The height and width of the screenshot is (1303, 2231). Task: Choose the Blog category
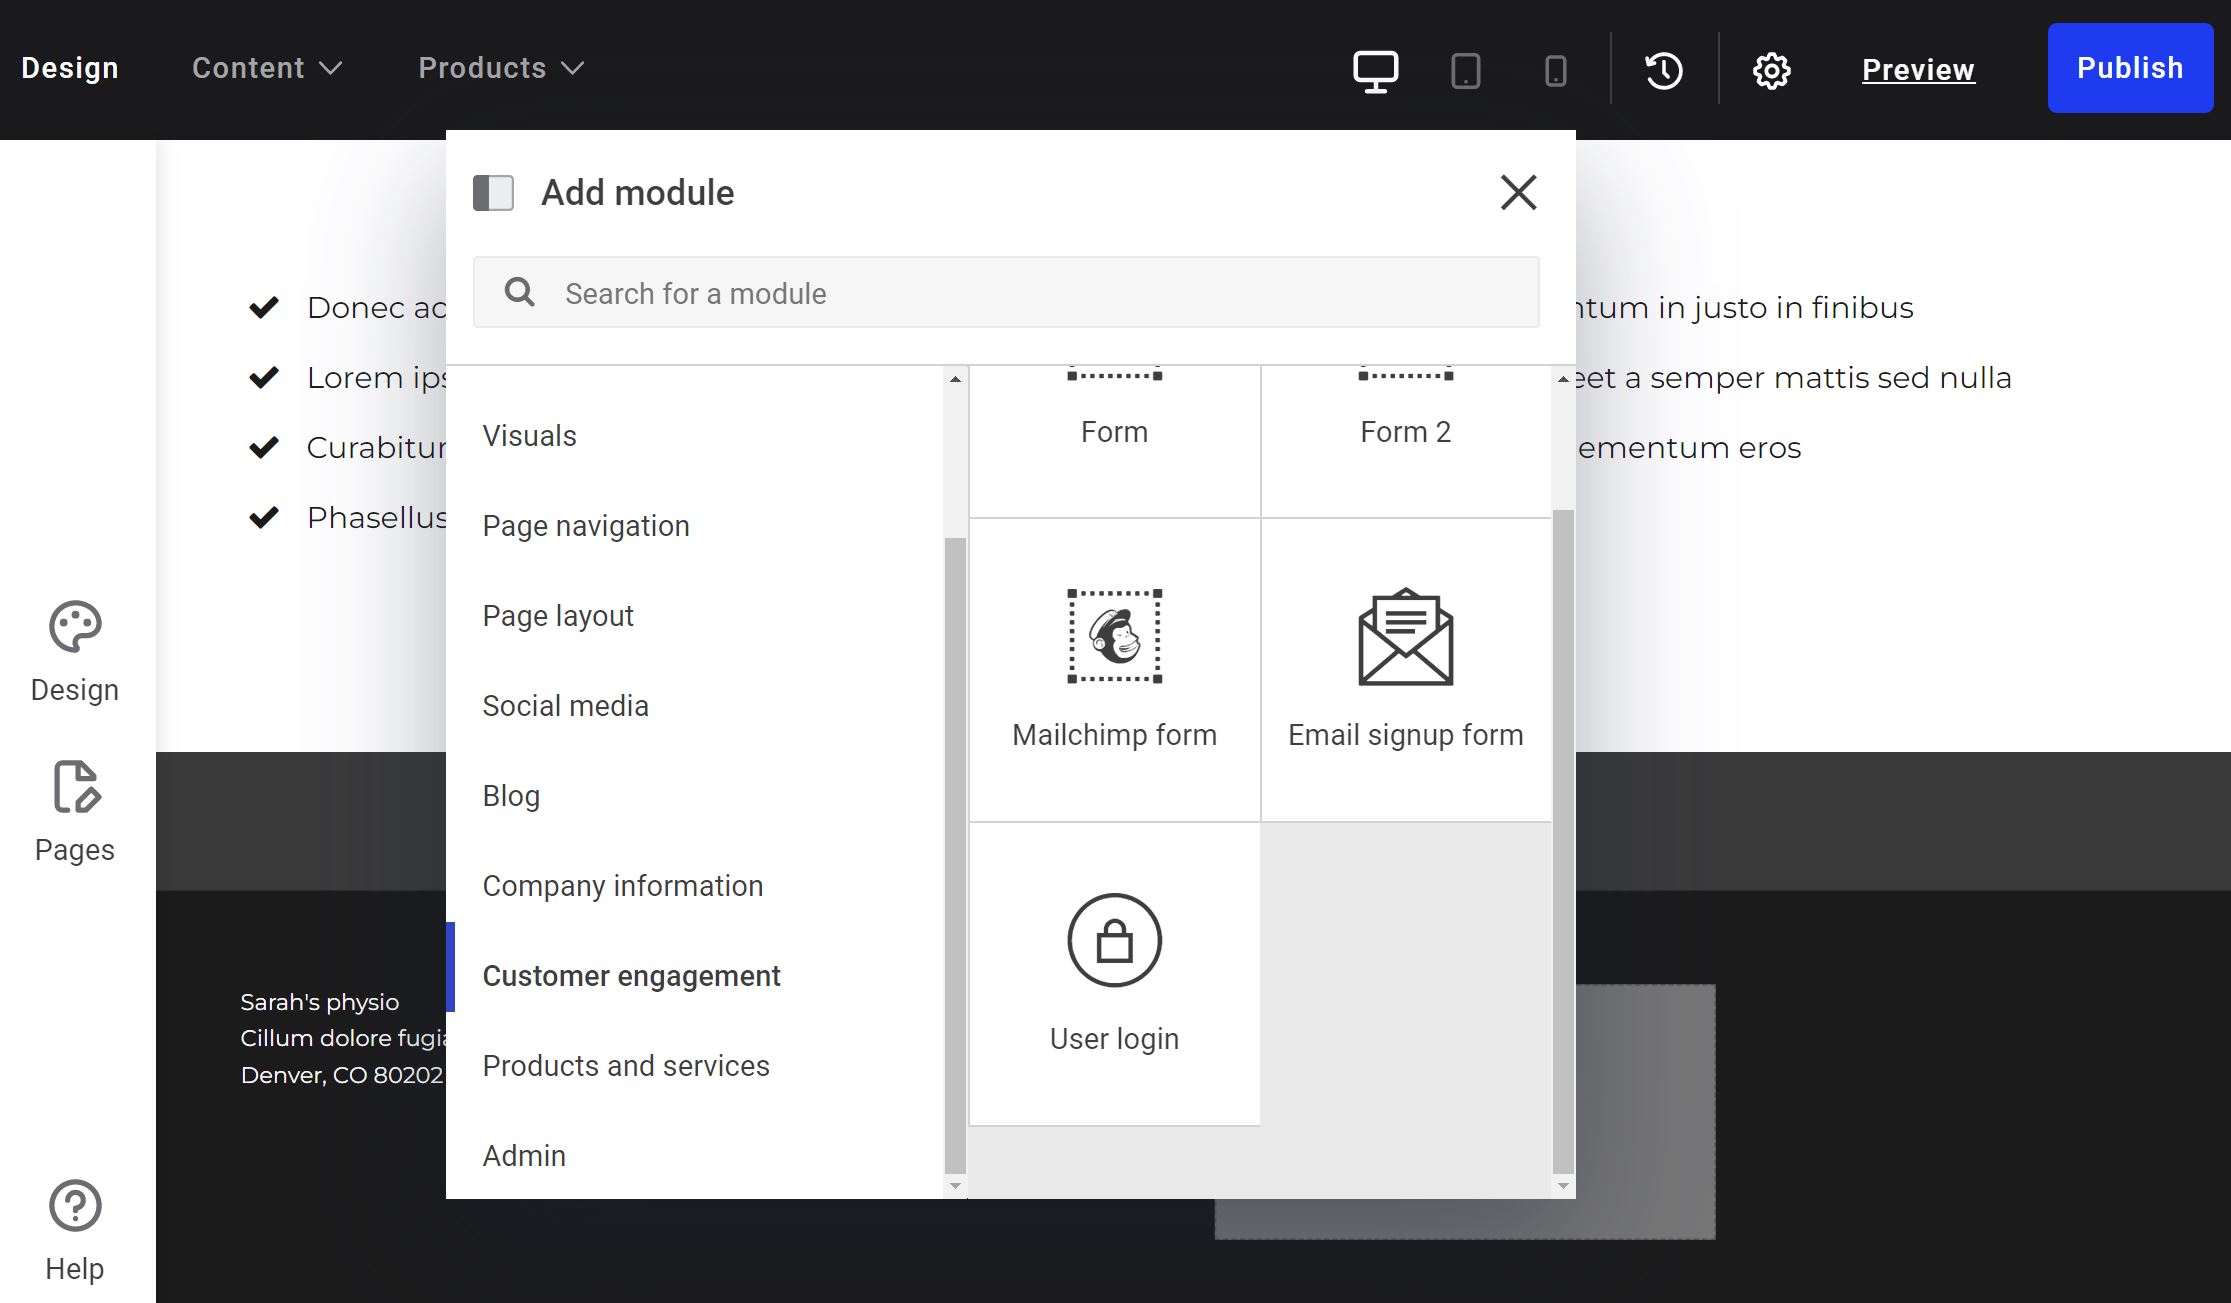(x=511, y=796)
